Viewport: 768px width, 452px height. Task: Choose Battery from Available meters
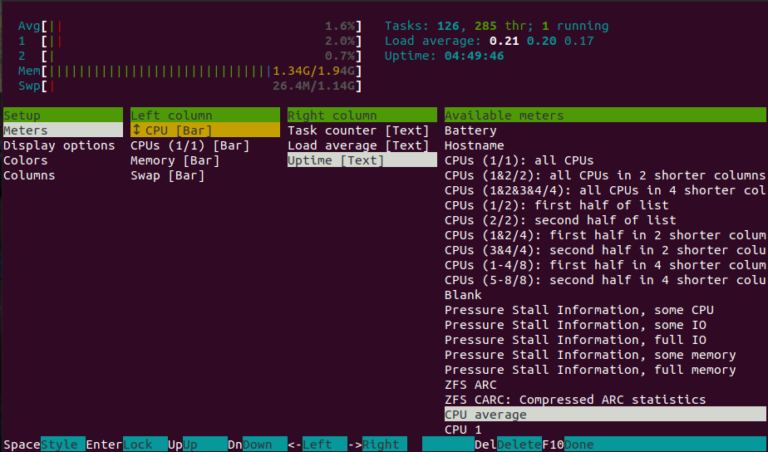pos(470,131)
